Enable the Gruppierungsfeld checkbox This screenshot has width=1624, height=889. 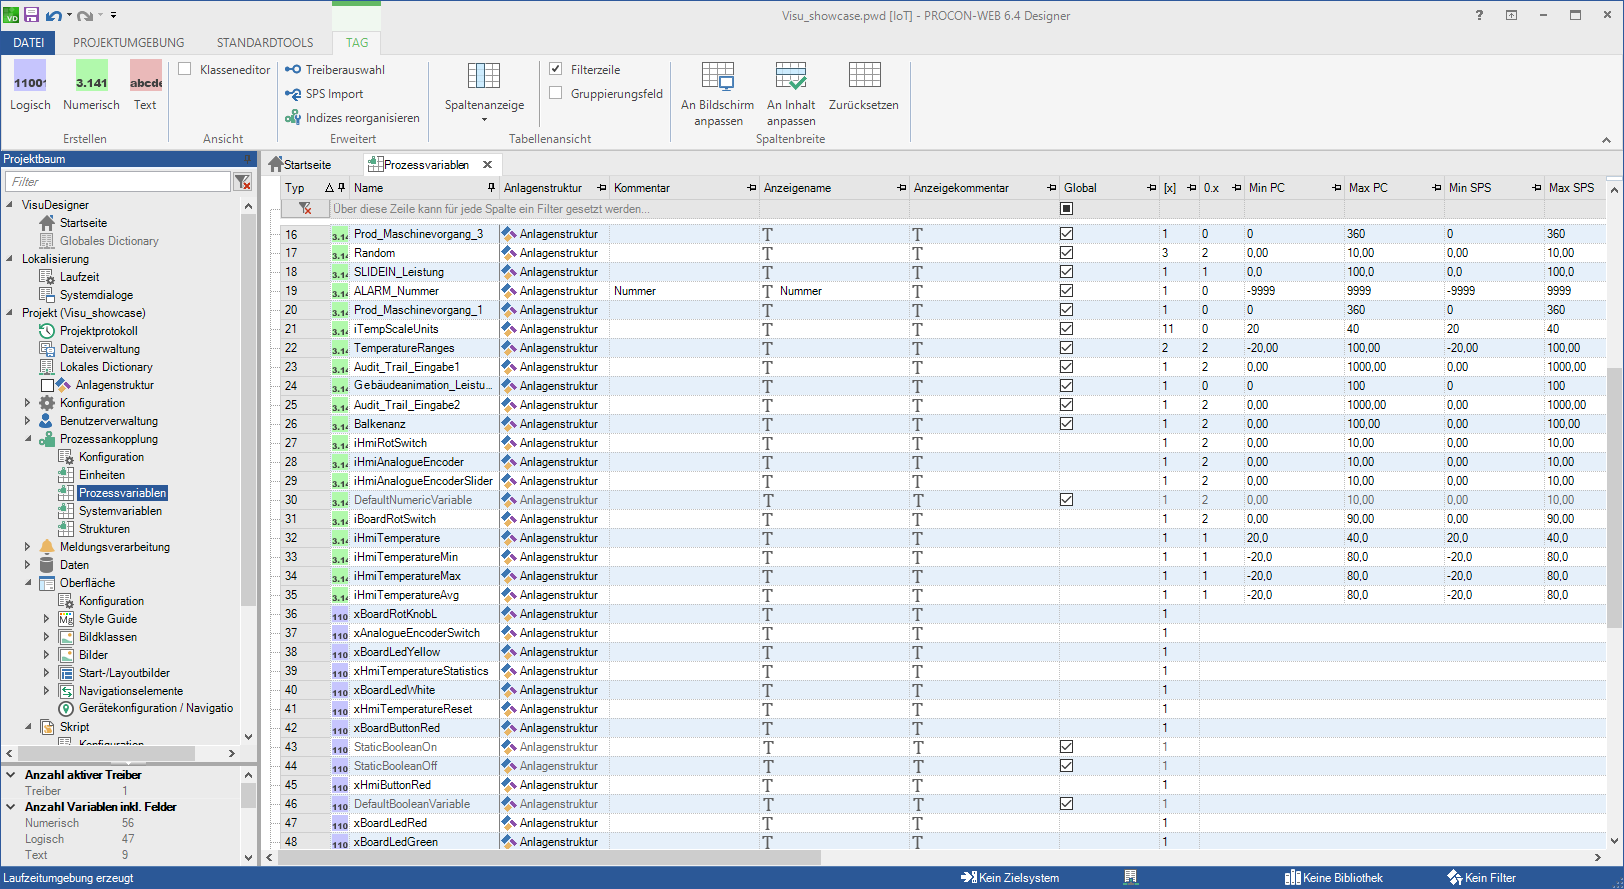556,94
